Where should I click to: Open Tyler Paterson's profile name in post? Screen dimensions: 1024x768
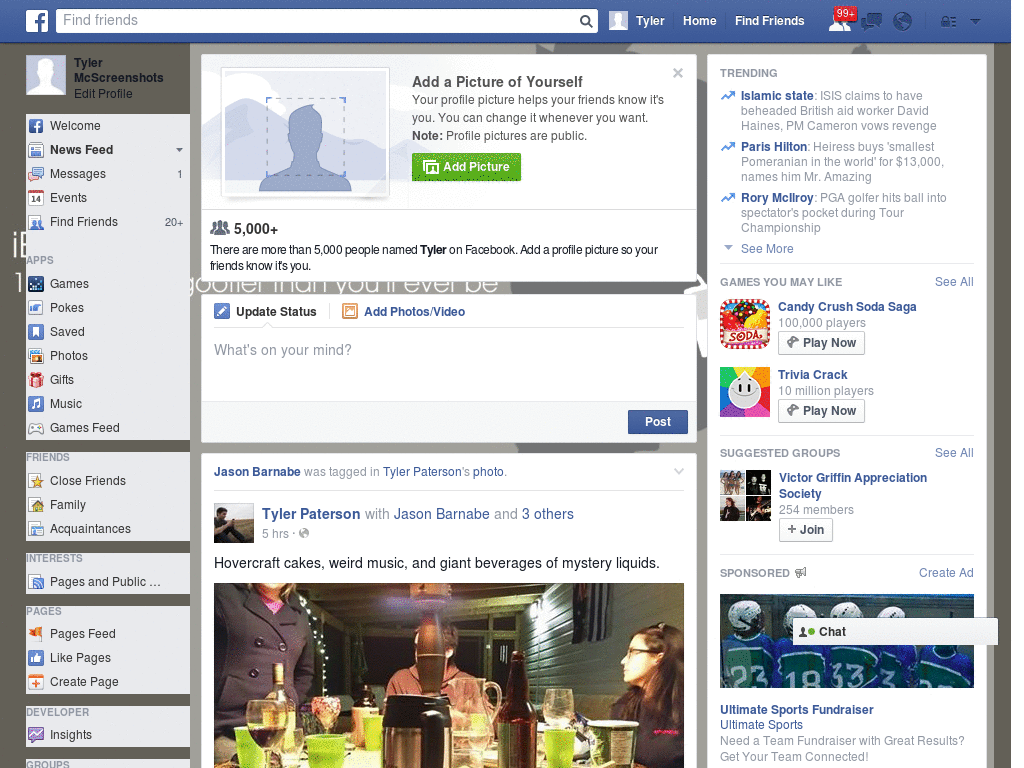(x=311, y=515)
